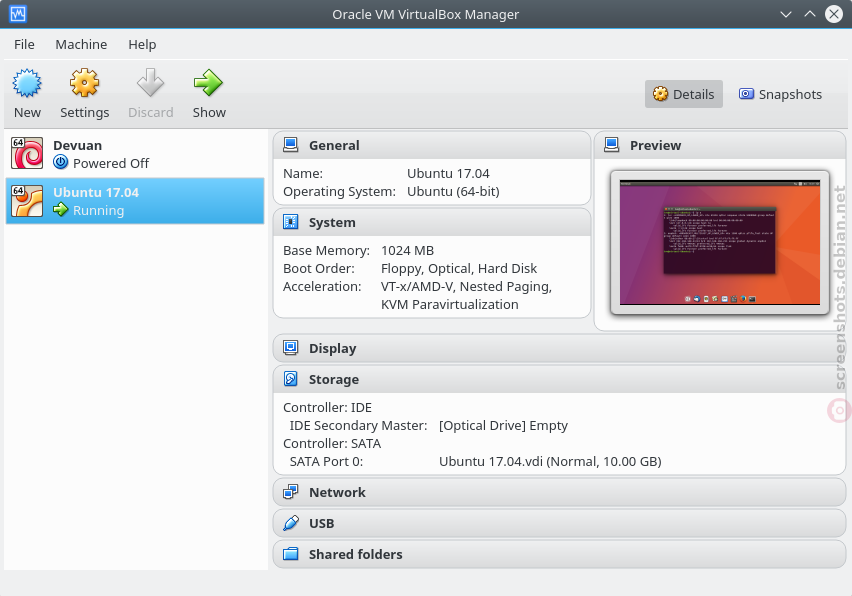Click the Discard arrow toolbar icon
The height and width of the screenshot is (596, 852).
tap(150, 83)
